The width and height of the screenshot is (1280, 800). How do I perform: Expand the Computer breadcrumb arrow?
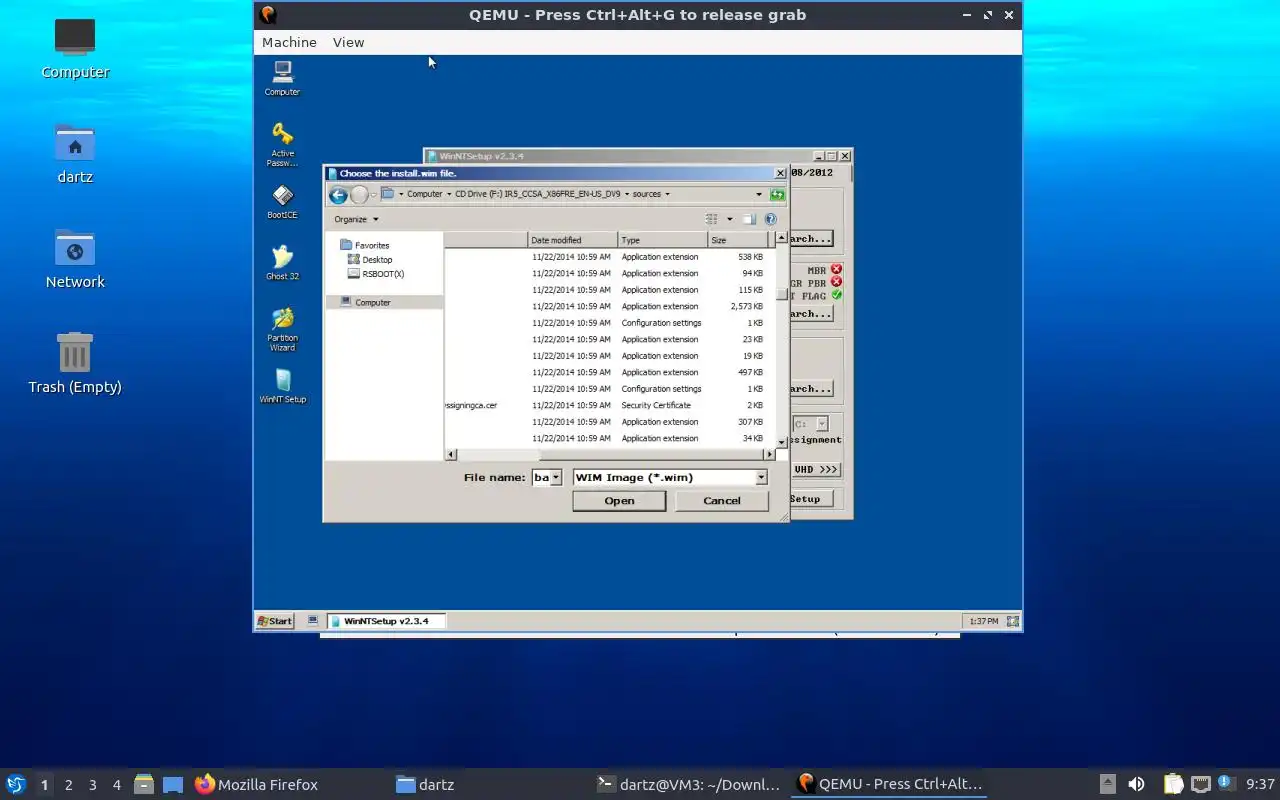click(x=449, y=194)
